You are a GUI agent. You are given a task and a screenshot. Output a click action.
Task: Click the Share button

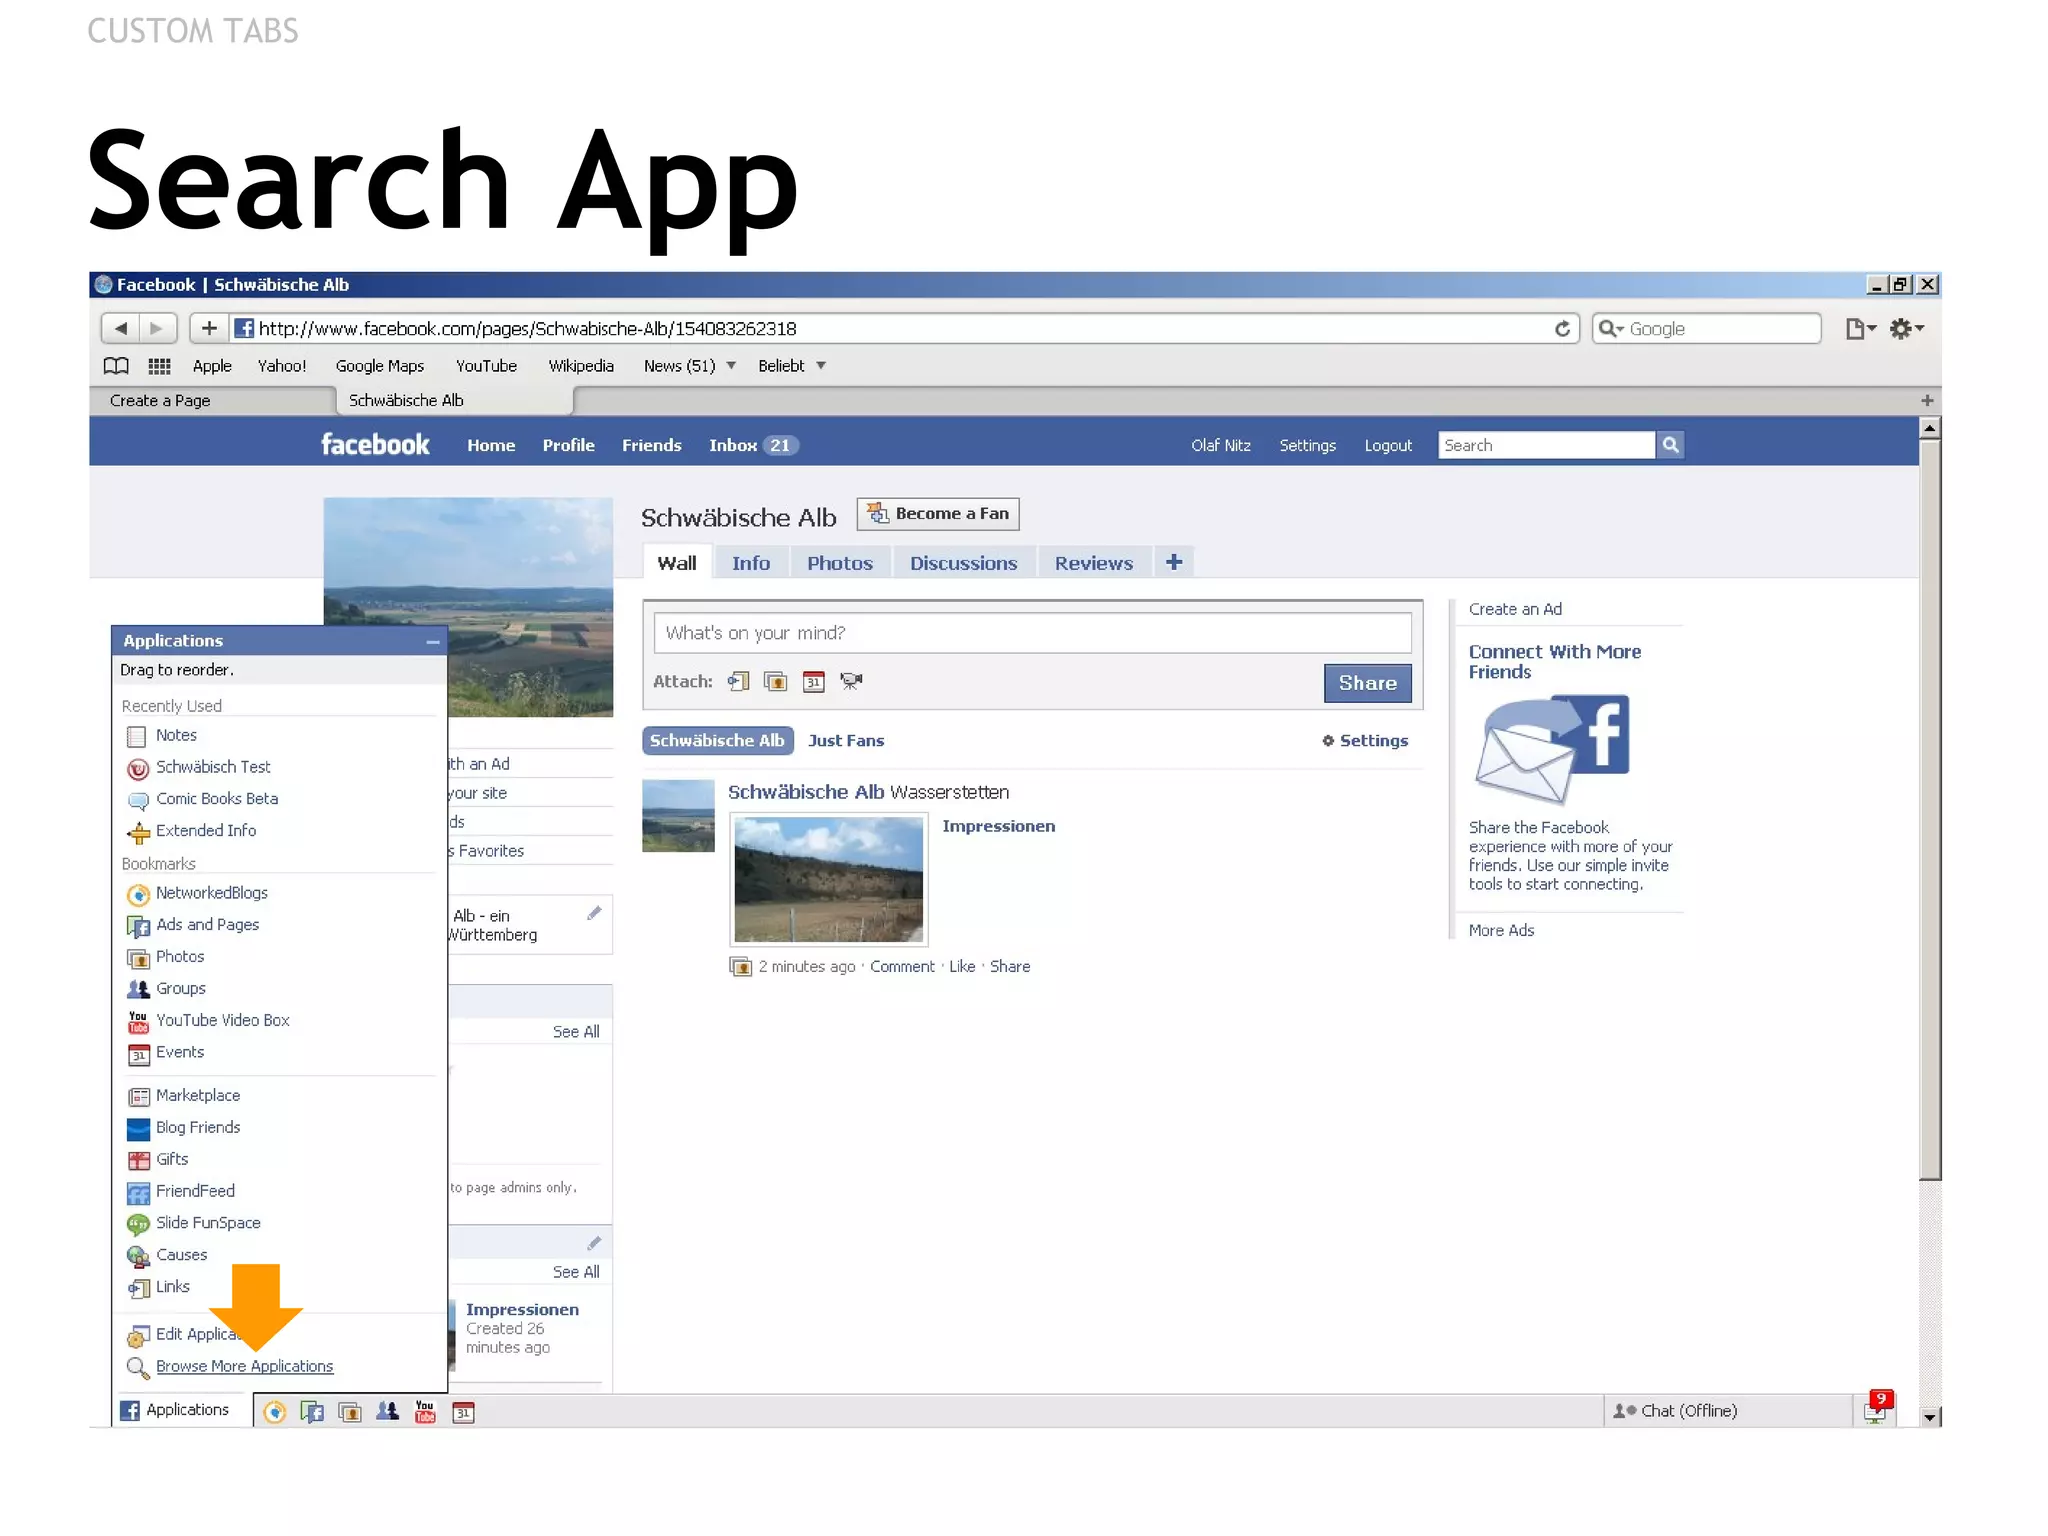click(x=1368, y=684)
